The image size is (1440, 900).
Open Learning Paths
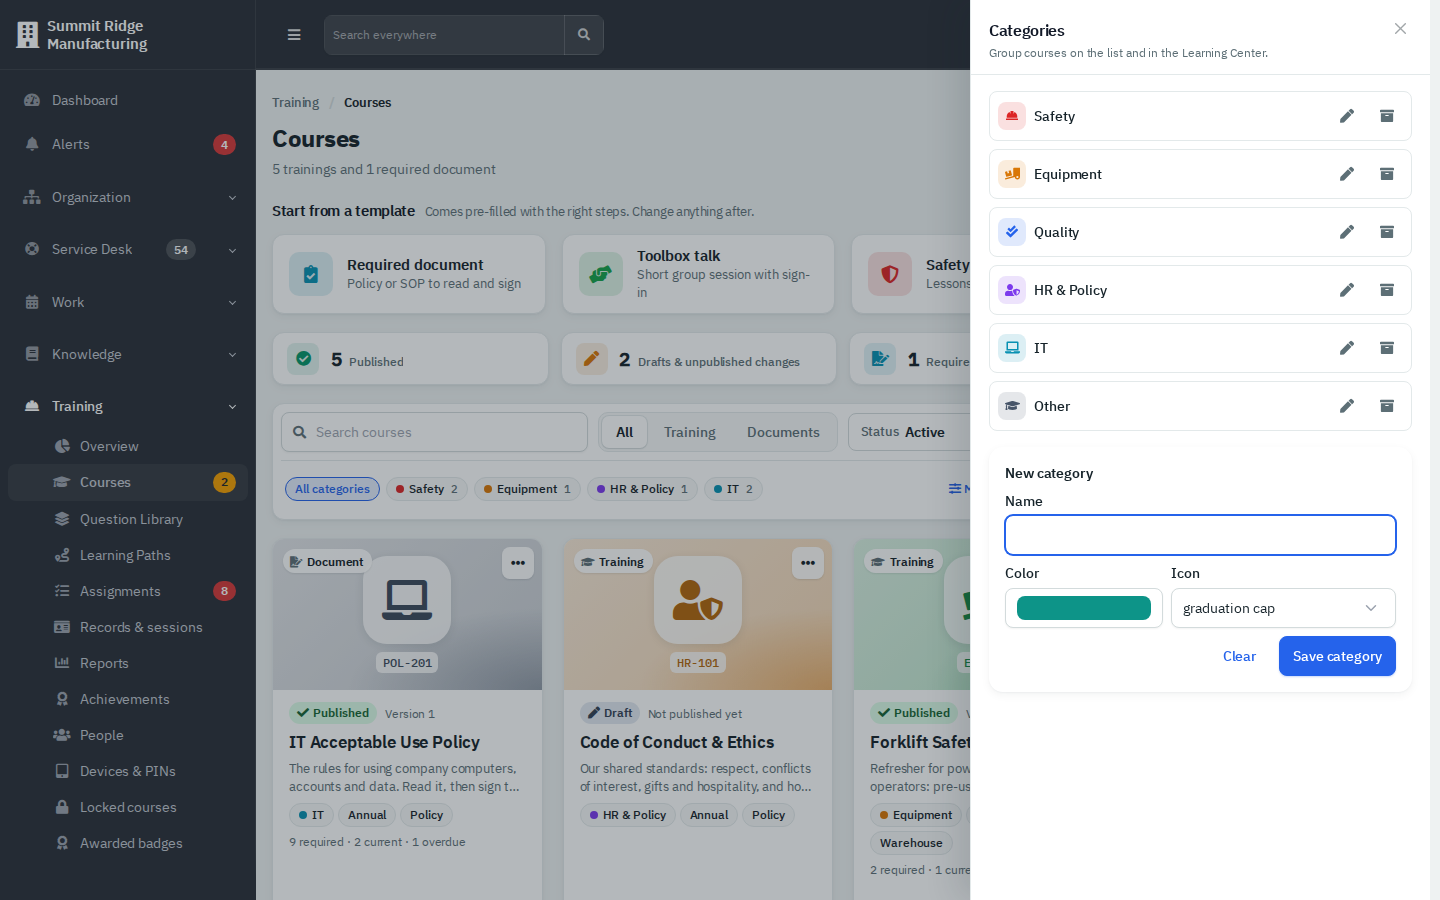[128, 555]
